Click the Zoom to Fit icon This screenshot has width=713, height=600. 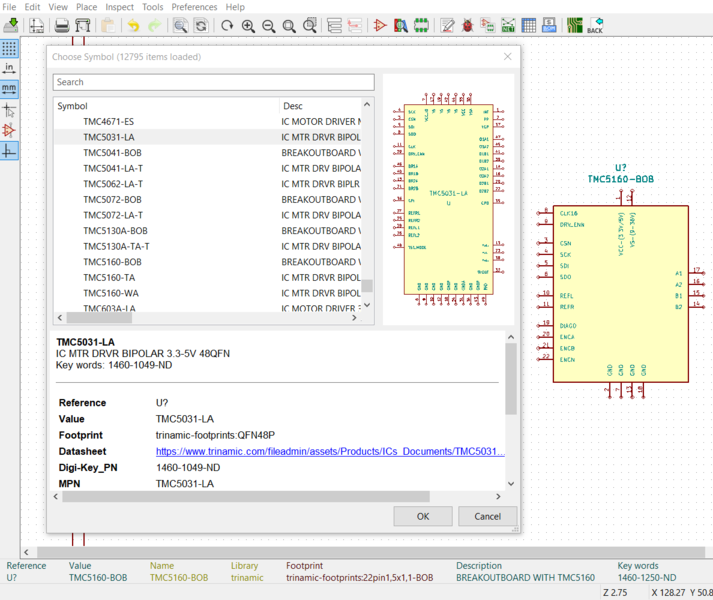pos(289,25)
